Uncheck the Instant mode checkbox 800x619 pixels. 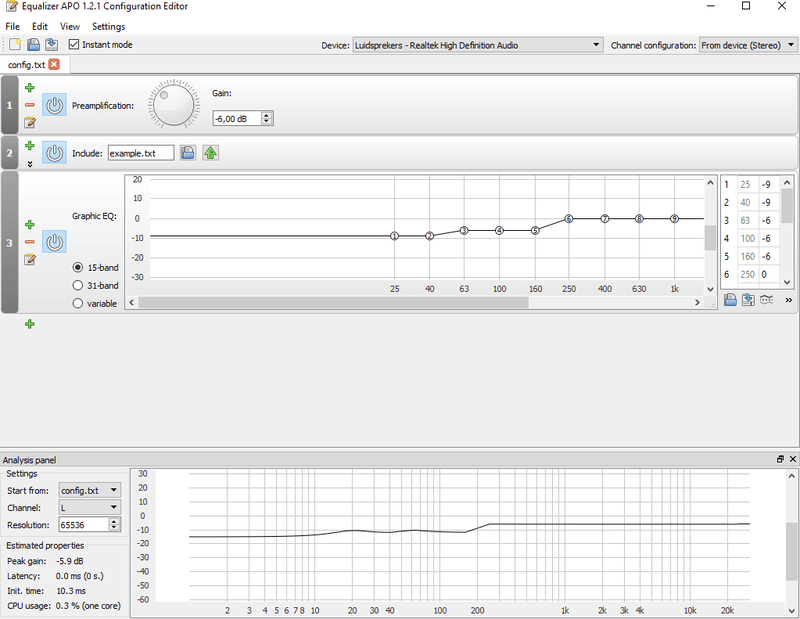pyautogui.click(x=75, y=45)
